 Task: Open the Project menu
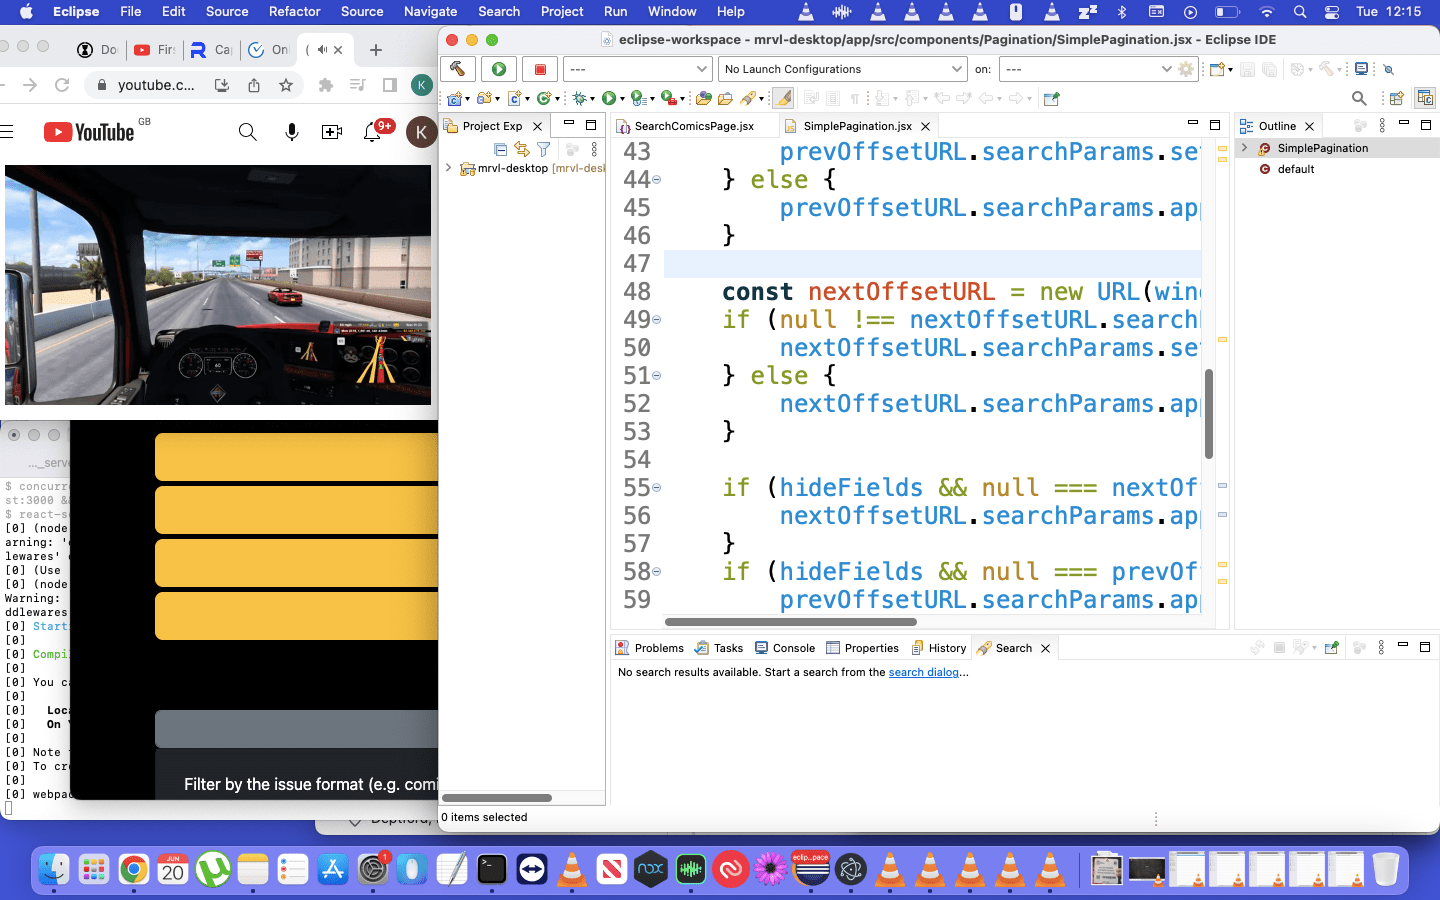[562, 12]
